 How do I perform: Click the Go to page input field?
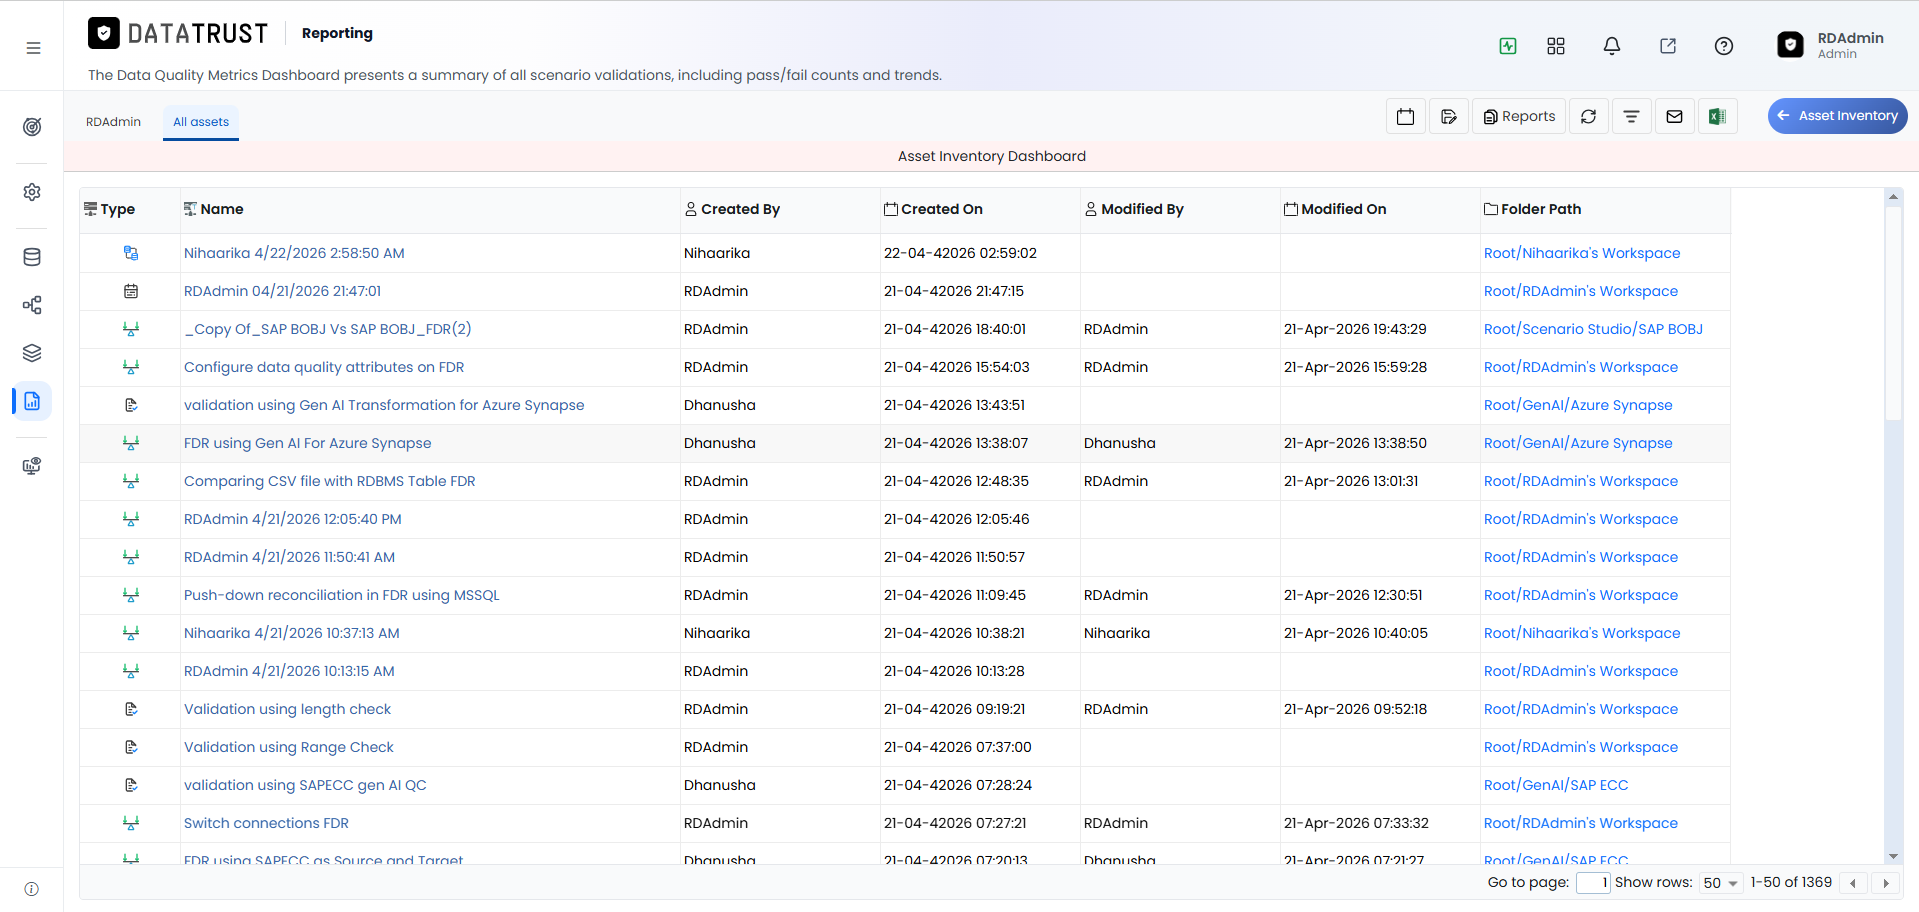1593,883
